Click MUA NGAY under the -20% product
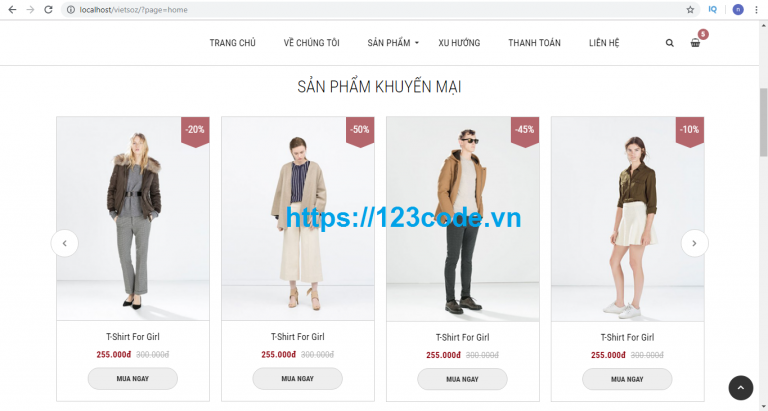 pyautogui.click(x=133, y=379)
